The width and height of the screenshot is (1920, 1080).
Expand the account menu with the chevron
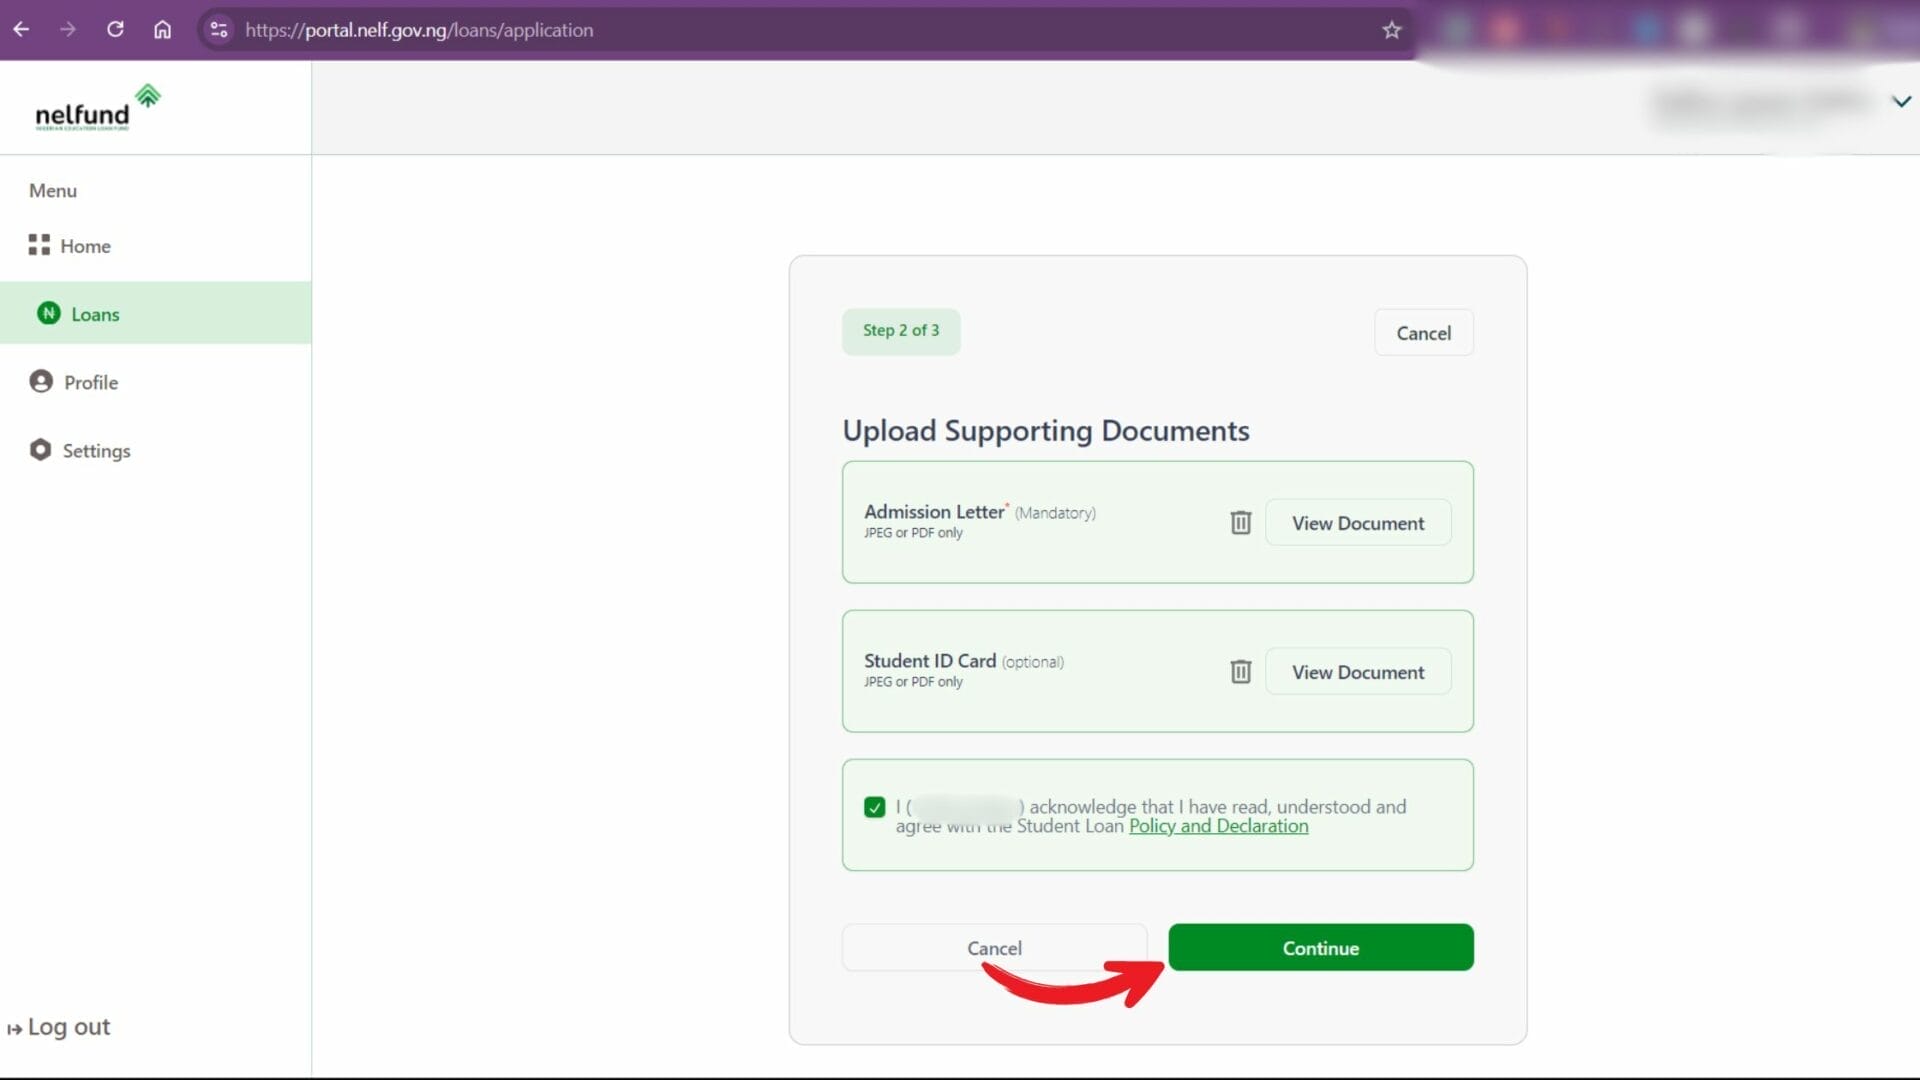pos(1902,101)
